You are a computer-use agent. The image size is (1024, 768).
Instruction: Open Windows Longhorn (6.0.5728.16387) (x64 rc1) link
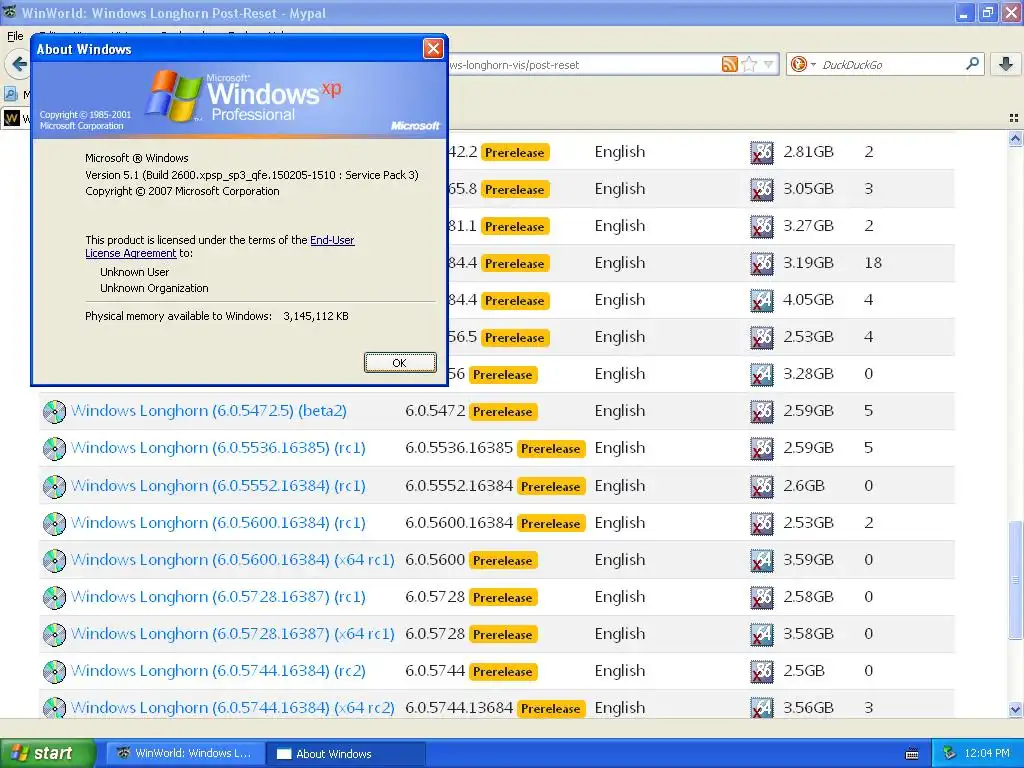[232, 634]
